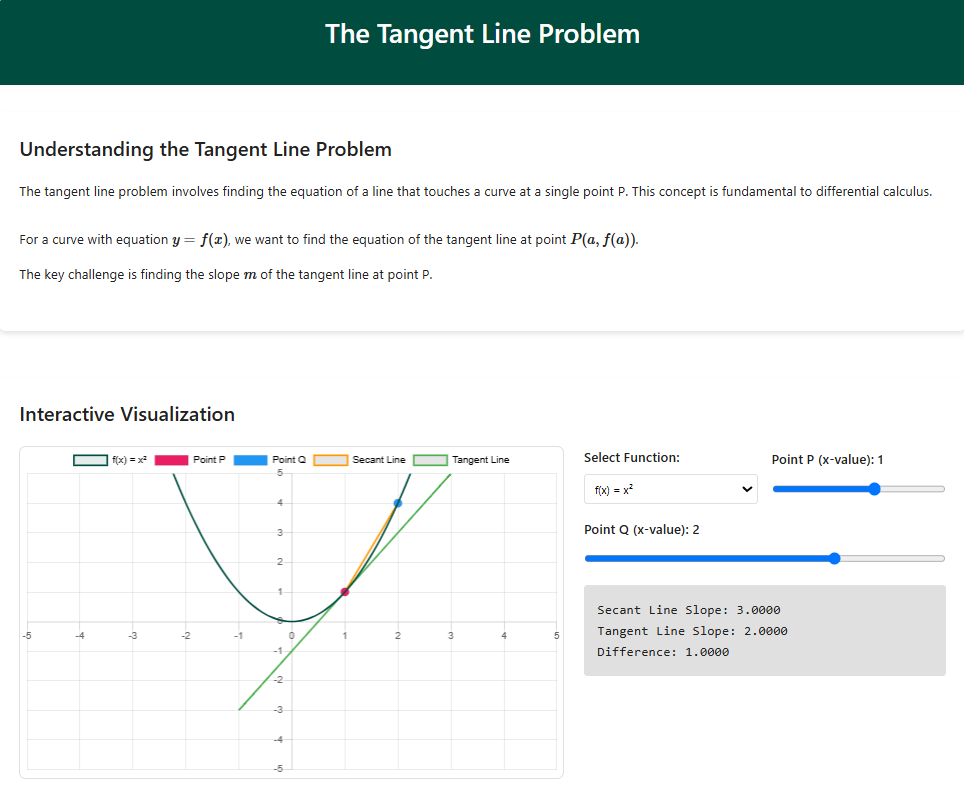Click the Secant Line Slope readout
The width and height of the screenshot is (964, 793).
(688, 610)
